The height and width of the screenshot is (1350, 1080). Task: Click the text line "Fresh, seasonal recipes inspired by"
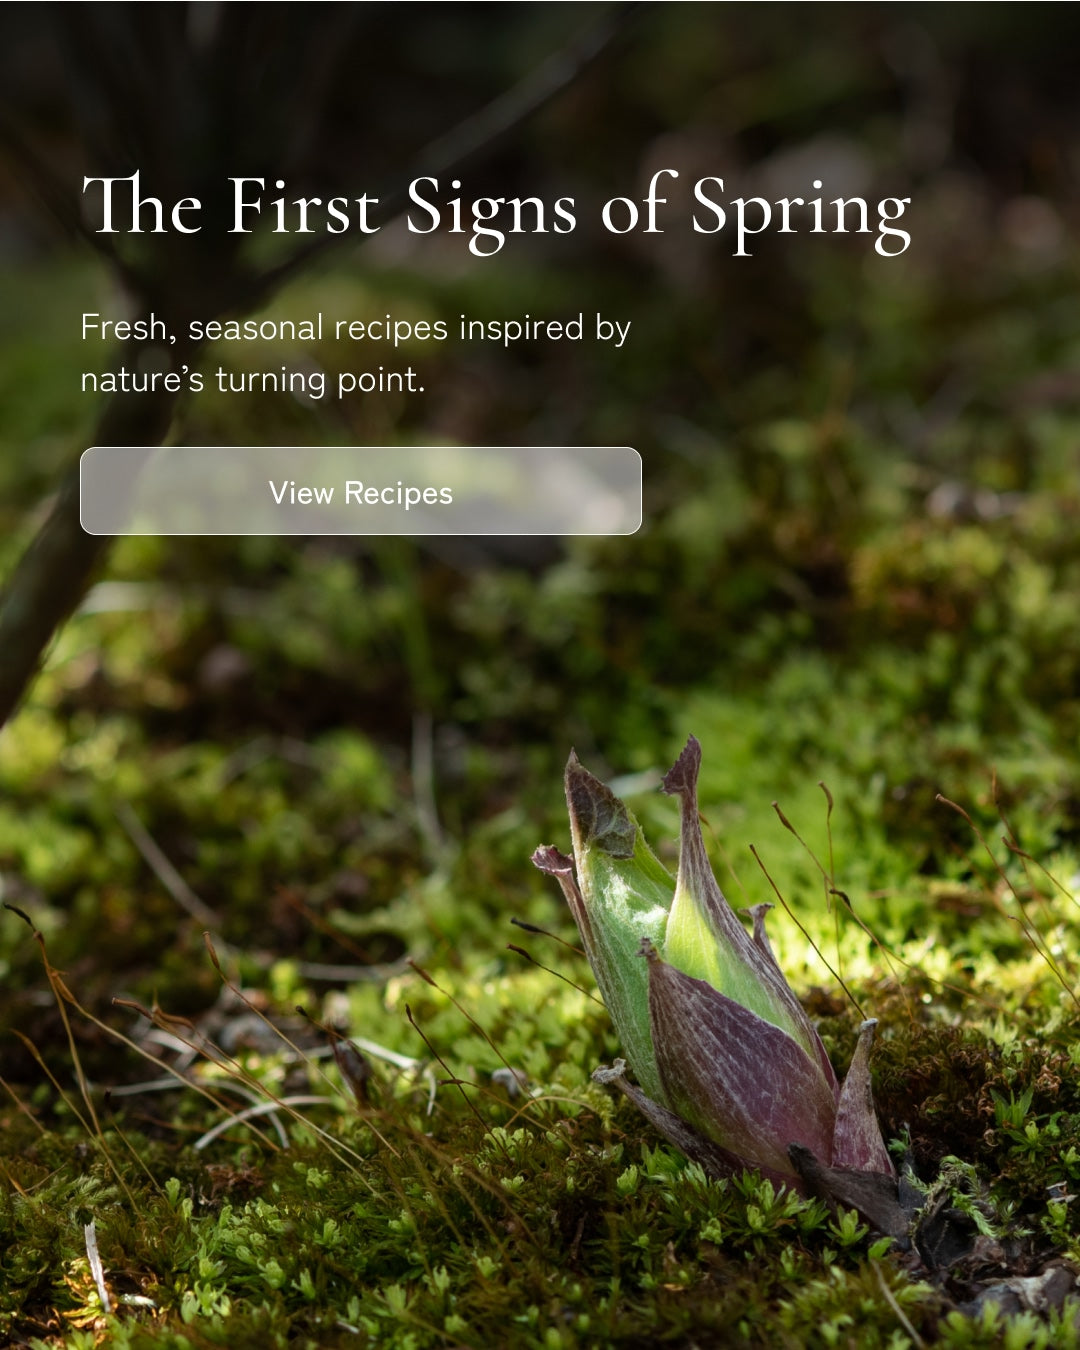355,328
